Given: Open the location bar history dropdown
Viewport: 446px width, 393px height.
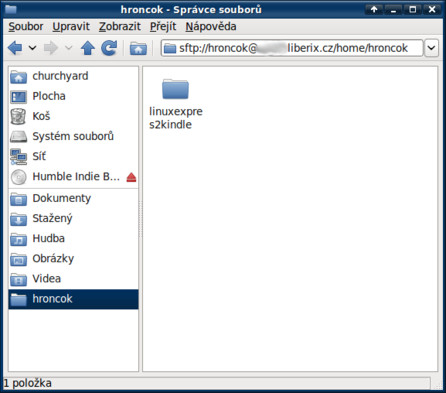Looking at the screenshot, I should coord(431,48).
